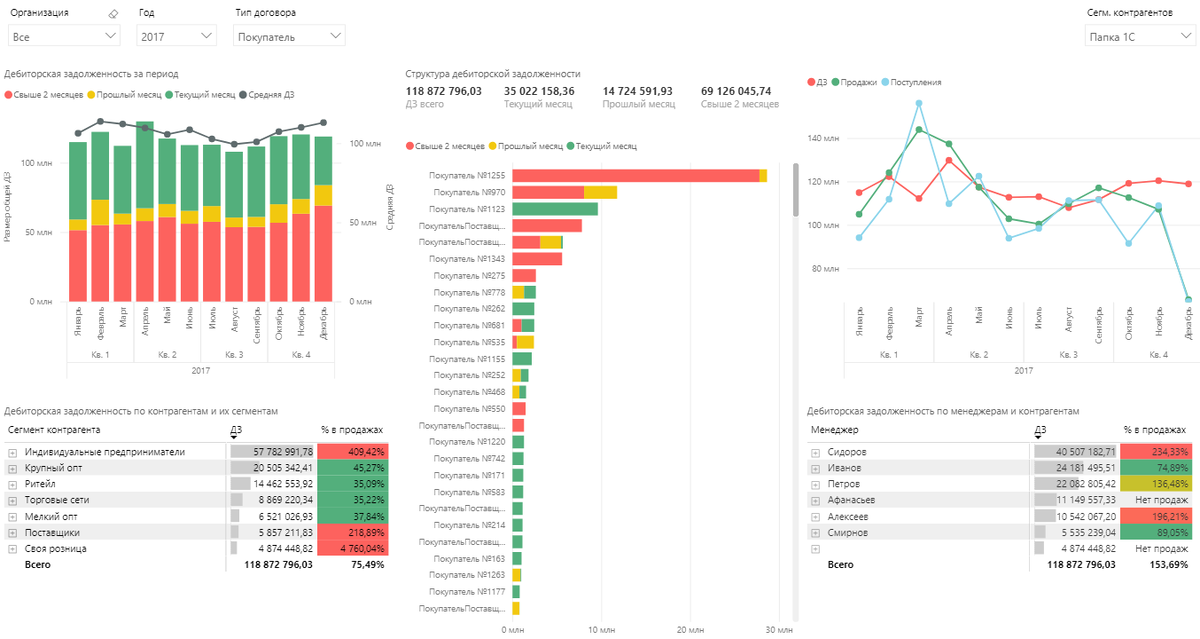This screenshot has width=1200, height=639.
Task: Expand the Индивидуальные предприниматели row
Action: pos(13,452)
